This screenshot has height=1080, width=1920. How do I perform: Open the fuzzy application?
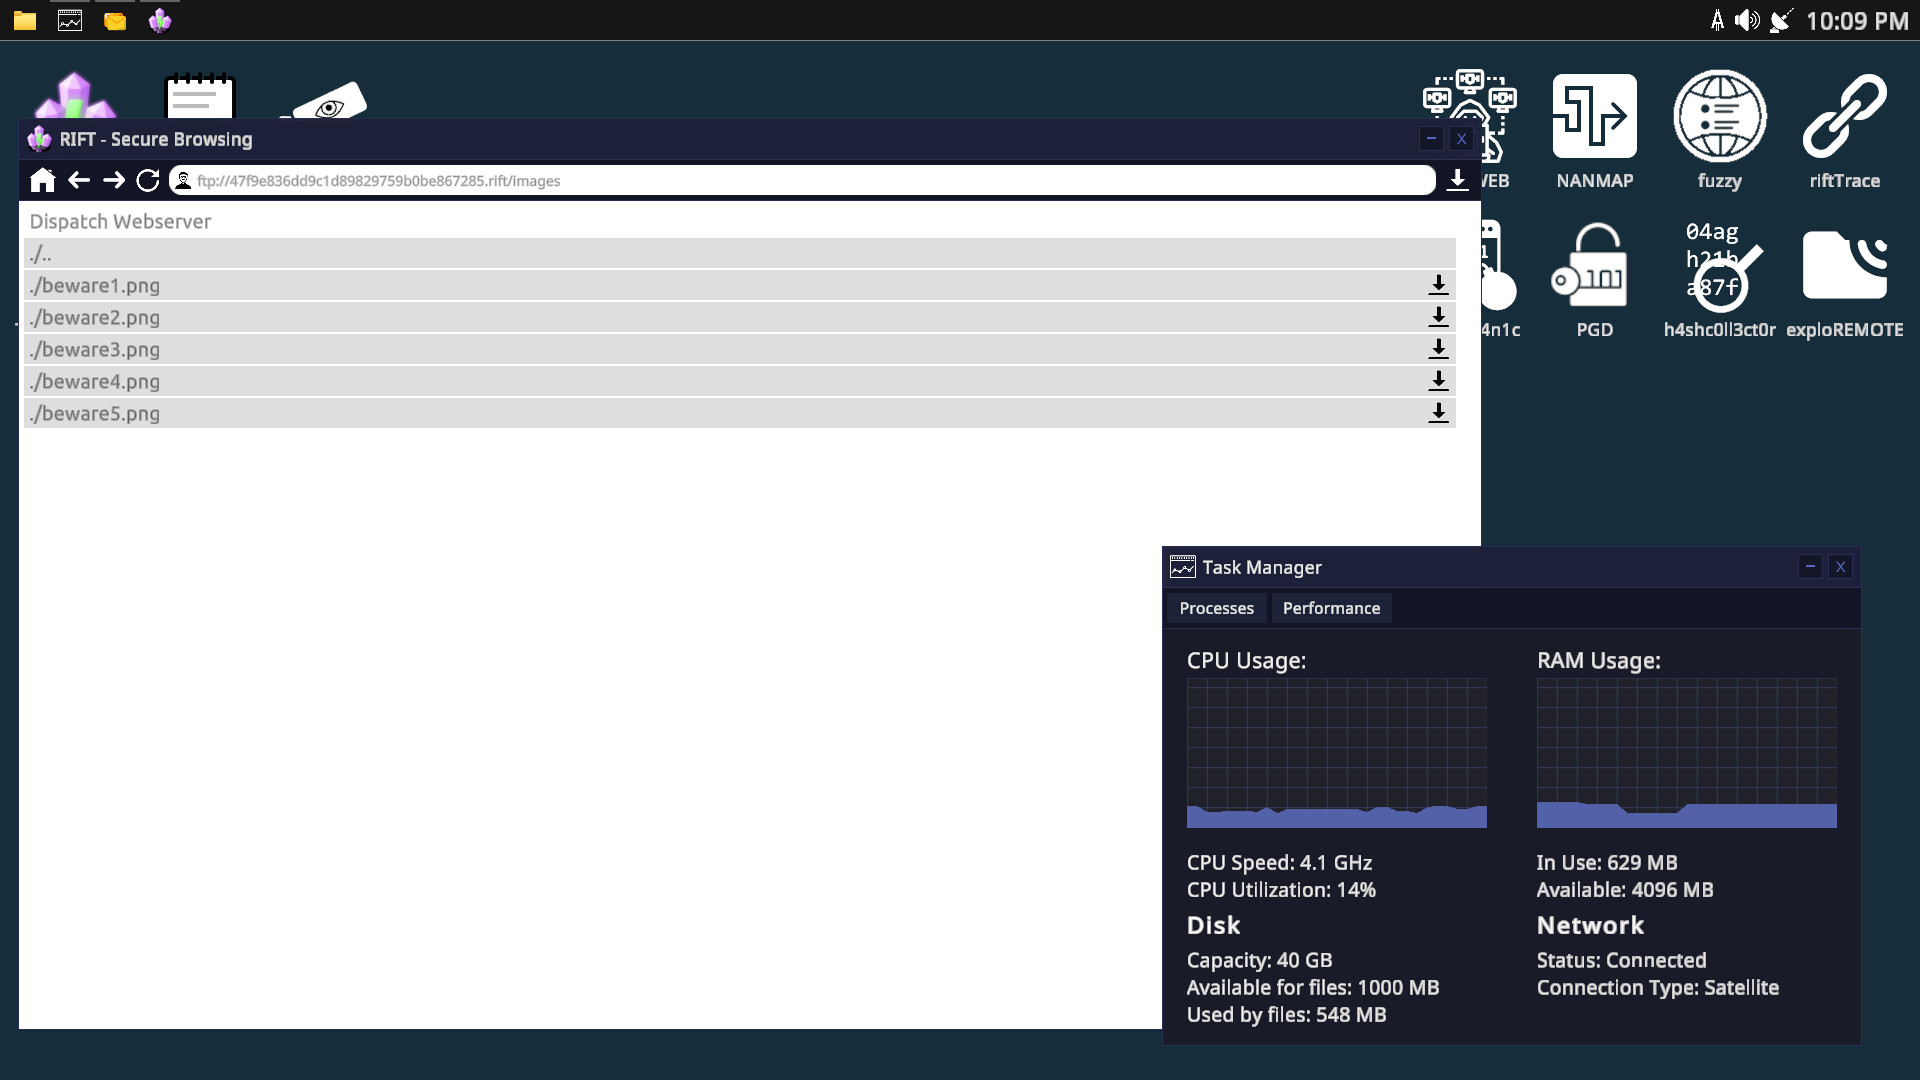1719,115
